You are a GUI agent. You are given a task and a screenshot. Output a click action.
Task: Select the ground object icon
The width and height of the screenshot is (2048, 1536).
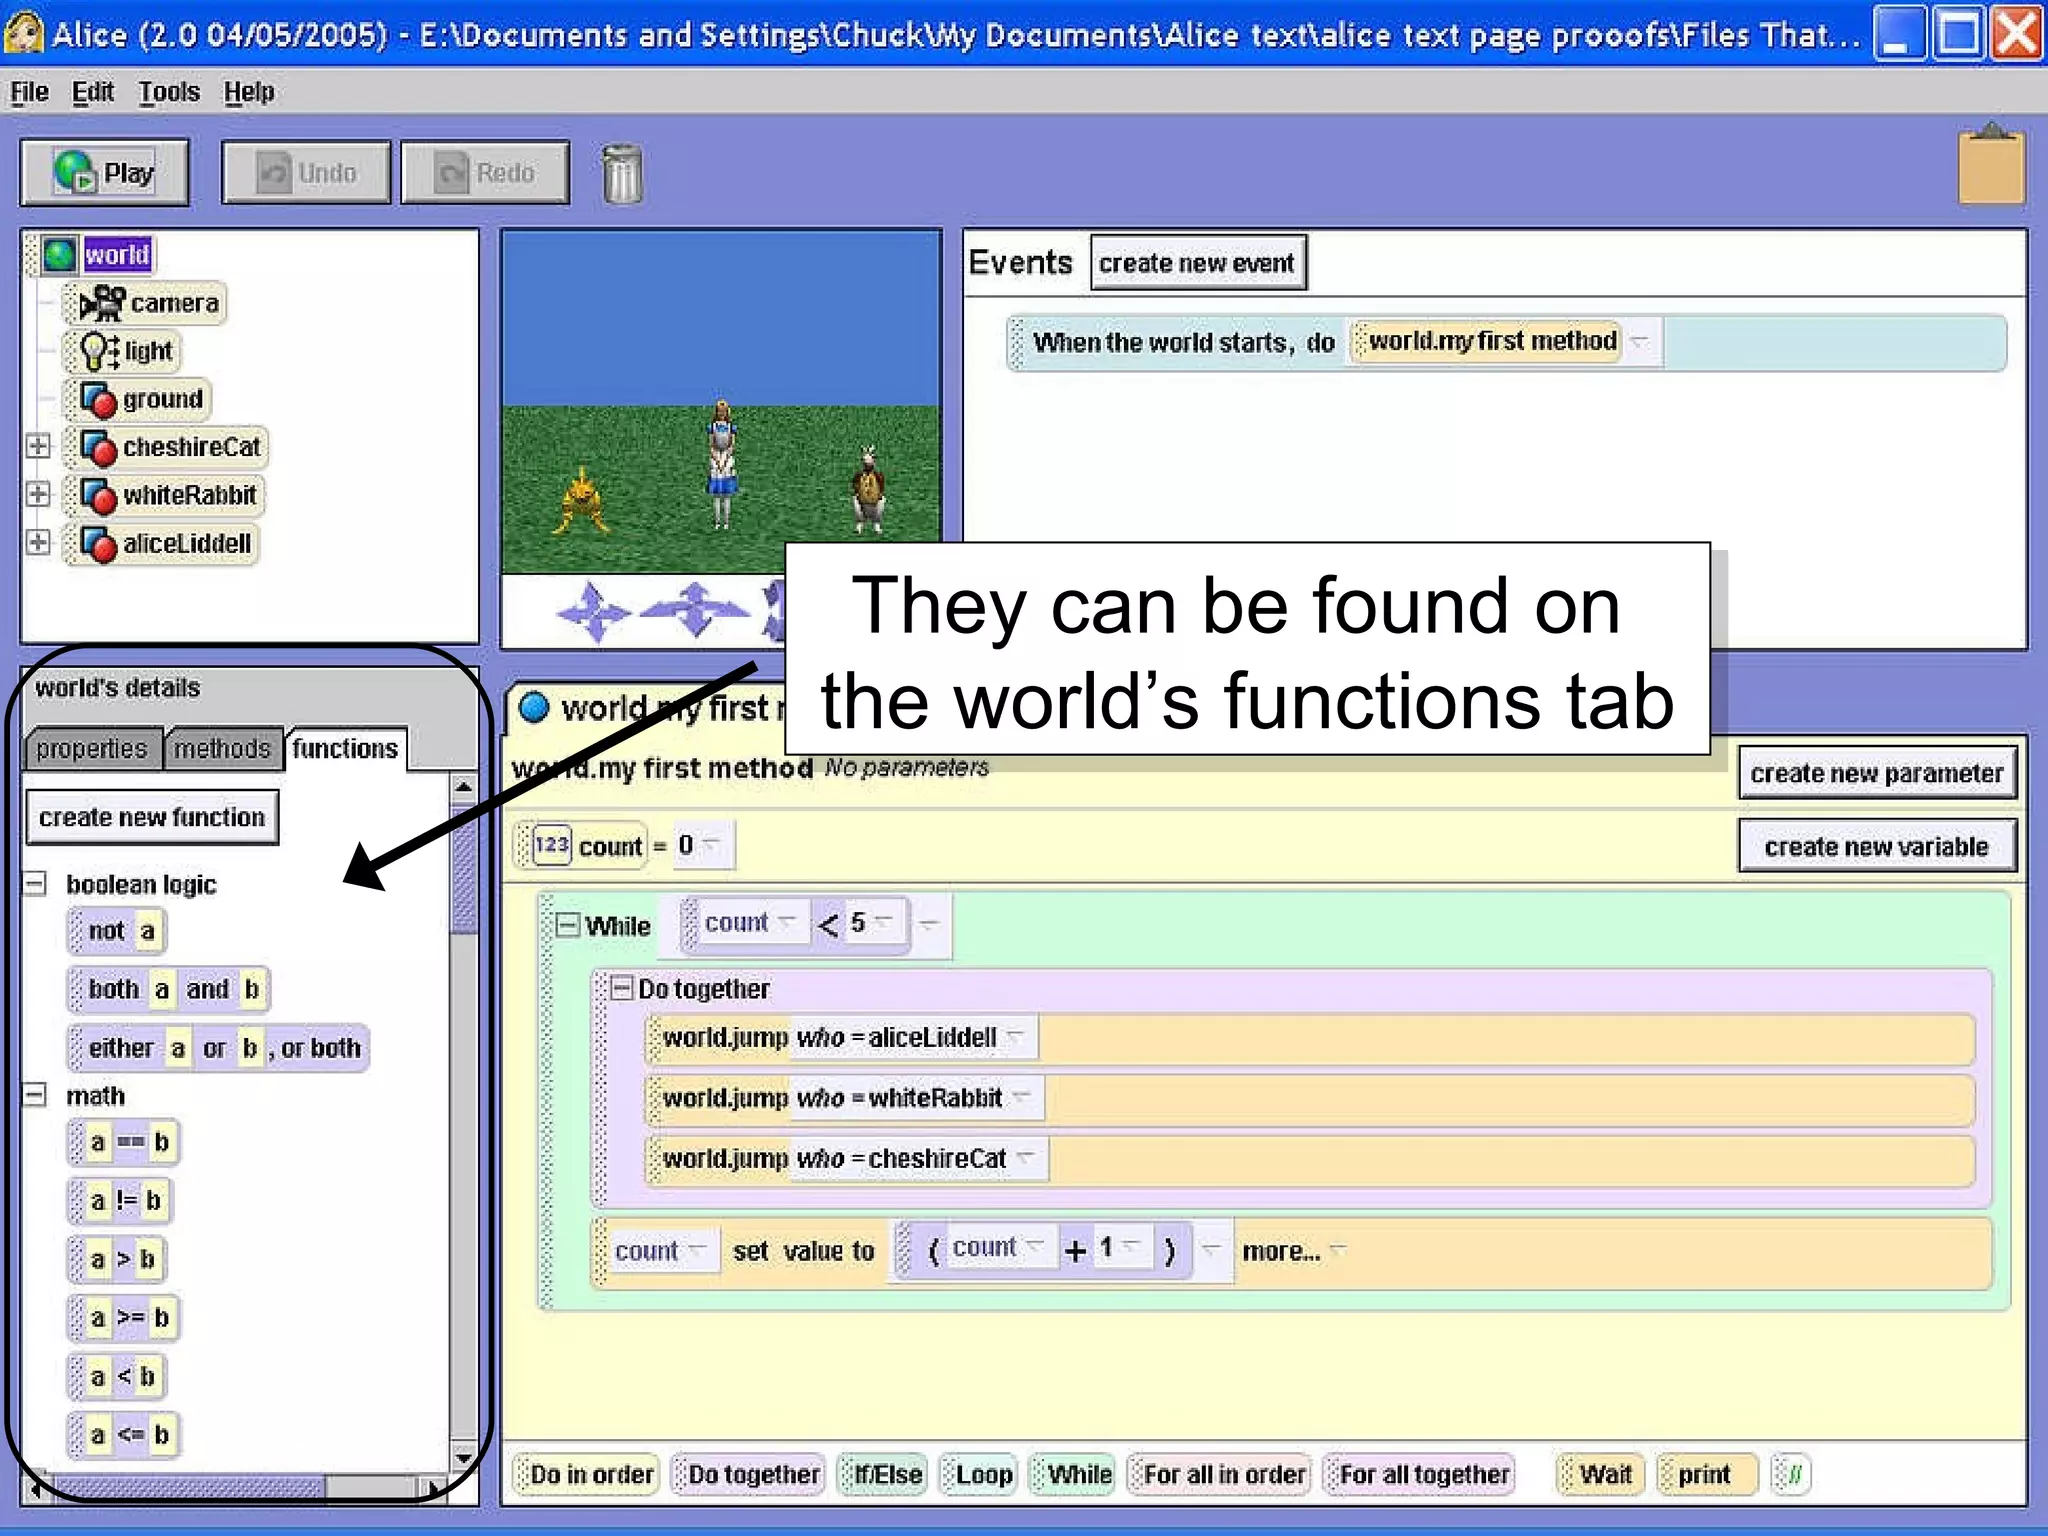[98, 400]
